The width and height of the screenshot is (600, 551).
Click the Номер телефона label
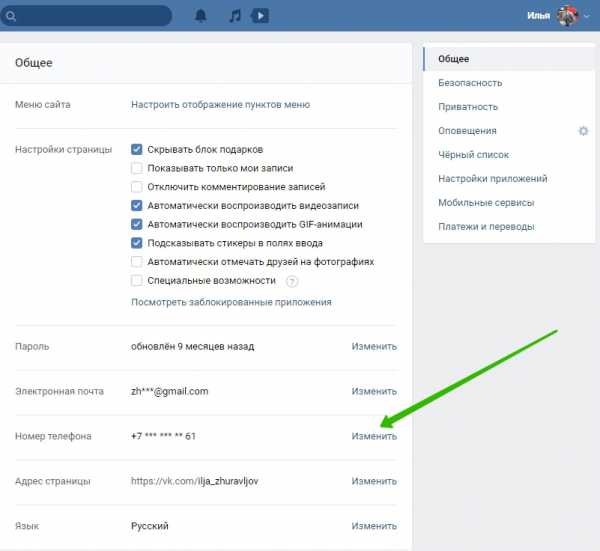click(x=53, y=436)
